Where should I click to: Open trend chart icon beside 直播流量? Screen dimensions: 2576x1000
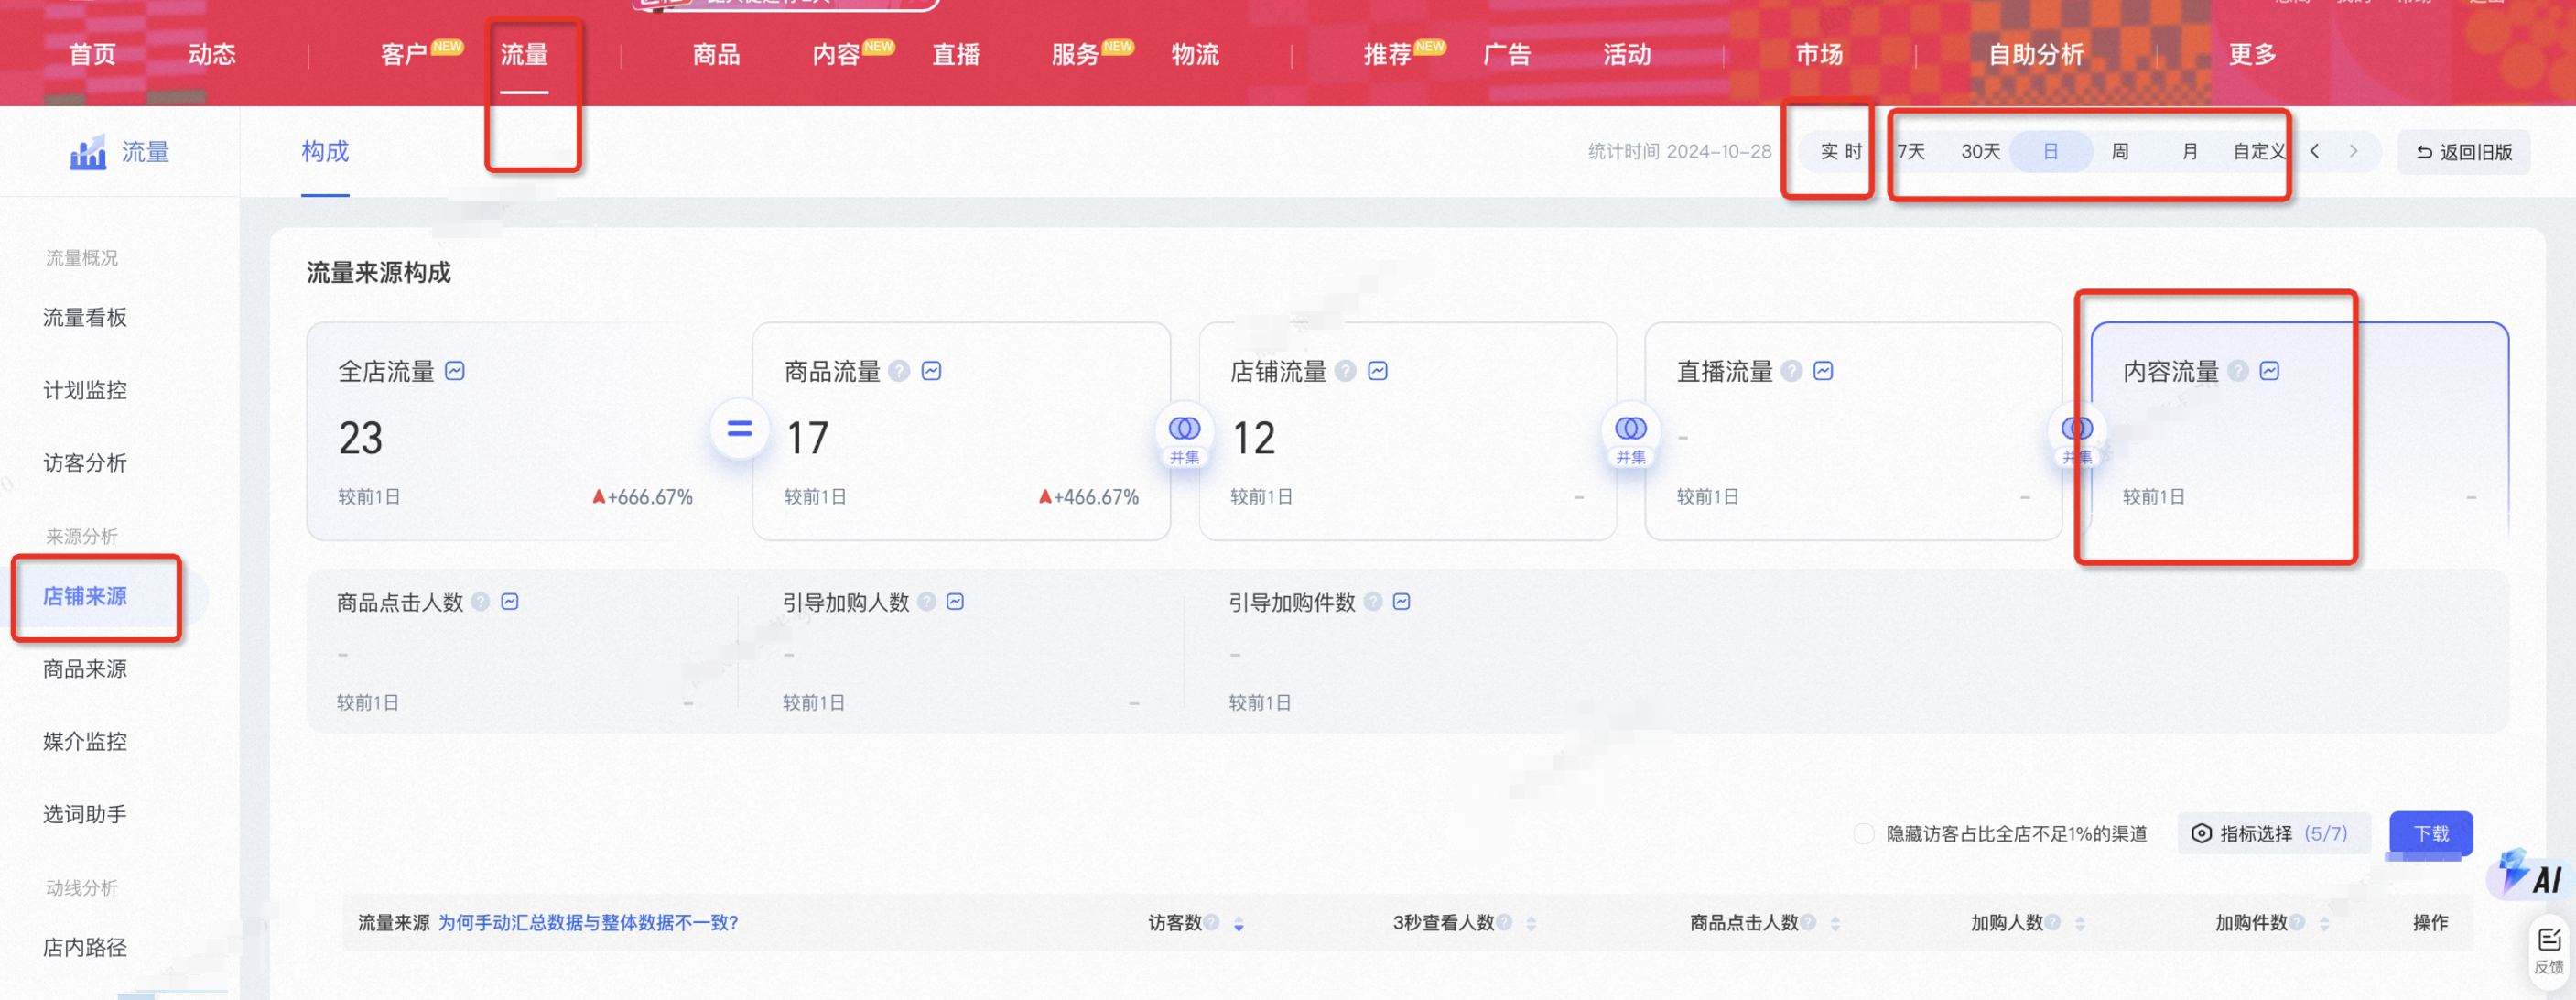[1824, 371]
